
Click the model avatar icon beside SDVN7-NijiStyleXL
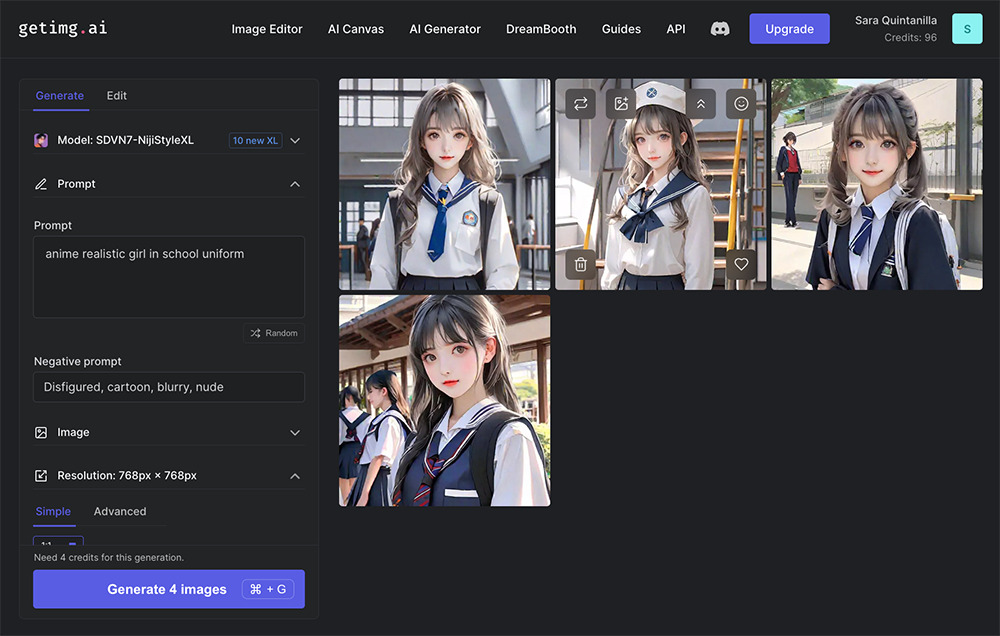[41, 140]
